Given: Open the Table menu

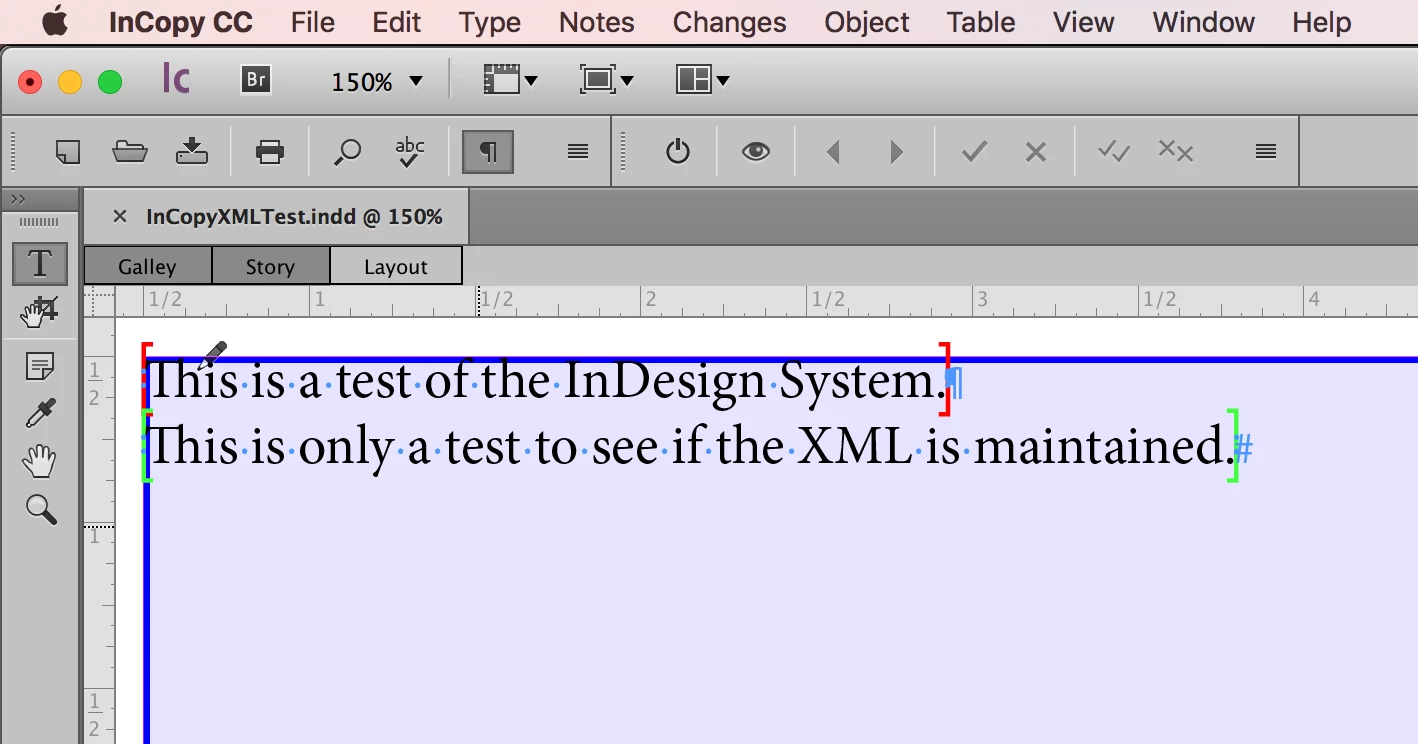Looking at the screenshot, I should pyautogui.click(x=981, y=22).
